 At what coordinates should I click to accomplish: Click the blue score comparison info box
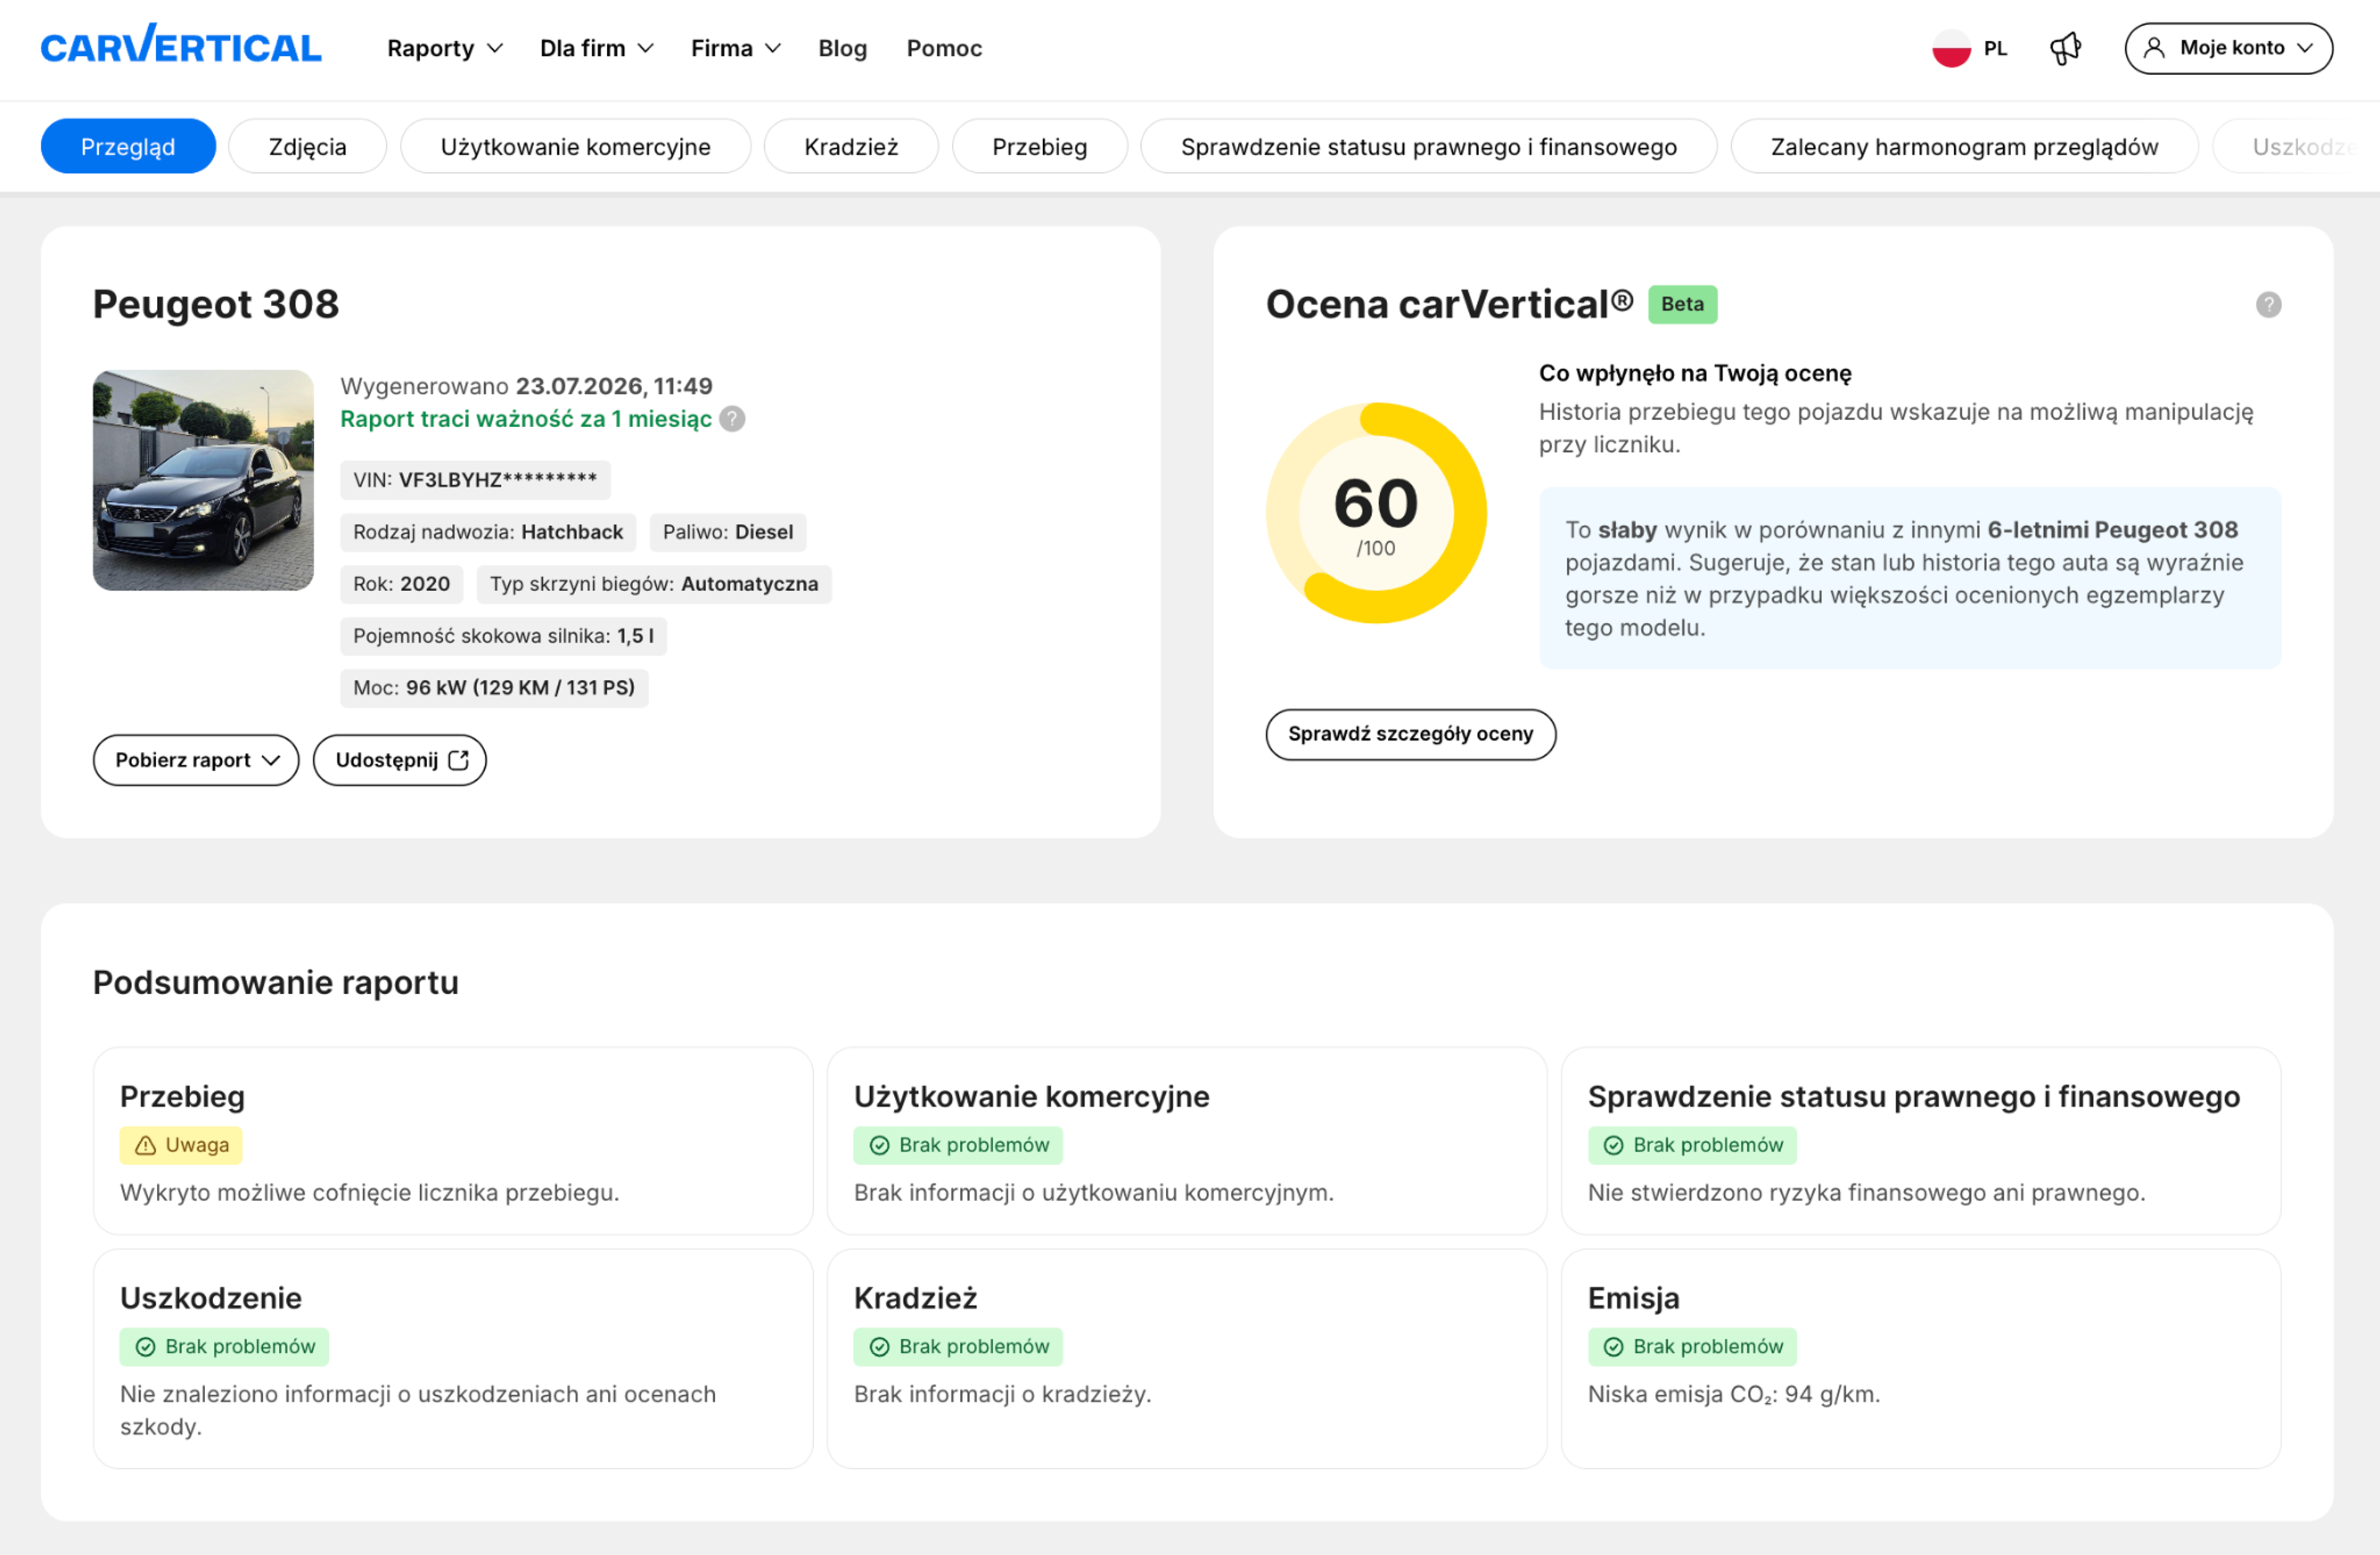coord(1910,578)
